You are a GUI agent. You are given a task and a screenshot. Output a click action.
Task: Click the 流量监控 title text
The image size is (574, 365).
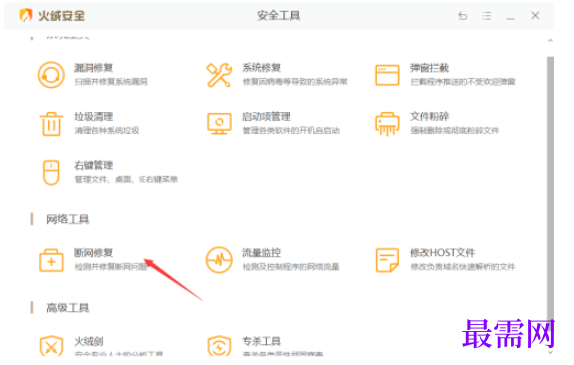click(x=261, y=253)
